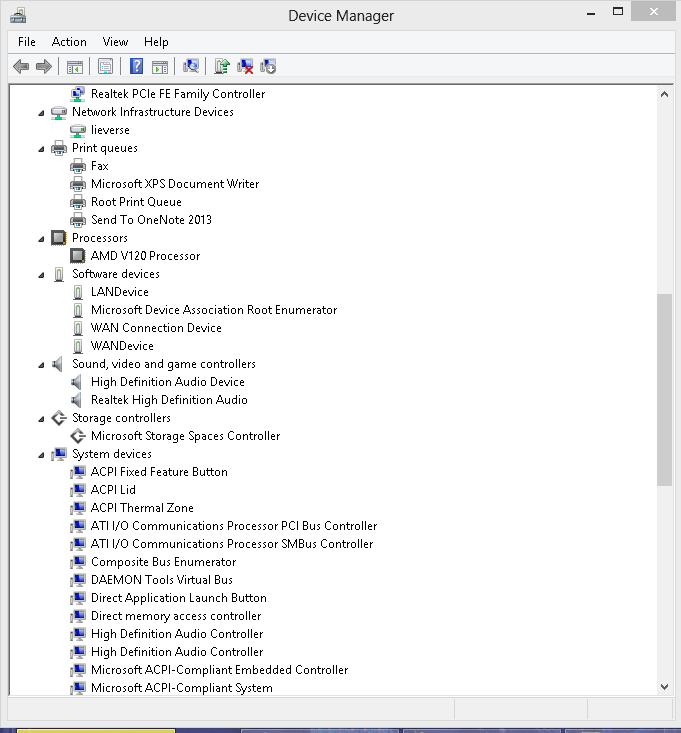Viewport: 681px width, 733px height.
Task: Open the Action menu
Action: (x=69, y=42)
